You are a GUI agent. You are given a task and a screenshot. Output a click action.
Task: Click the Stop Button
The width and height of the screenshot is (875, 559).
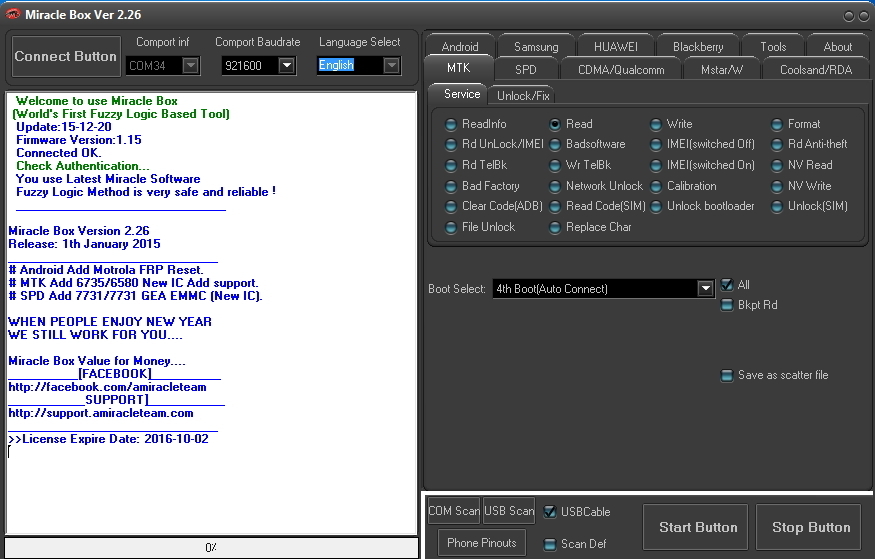(x=811, y=527)
